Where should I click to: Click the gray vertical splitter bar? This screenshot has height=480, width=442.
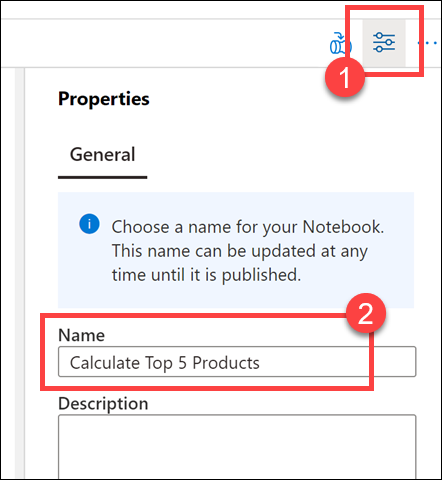(20, 273)
